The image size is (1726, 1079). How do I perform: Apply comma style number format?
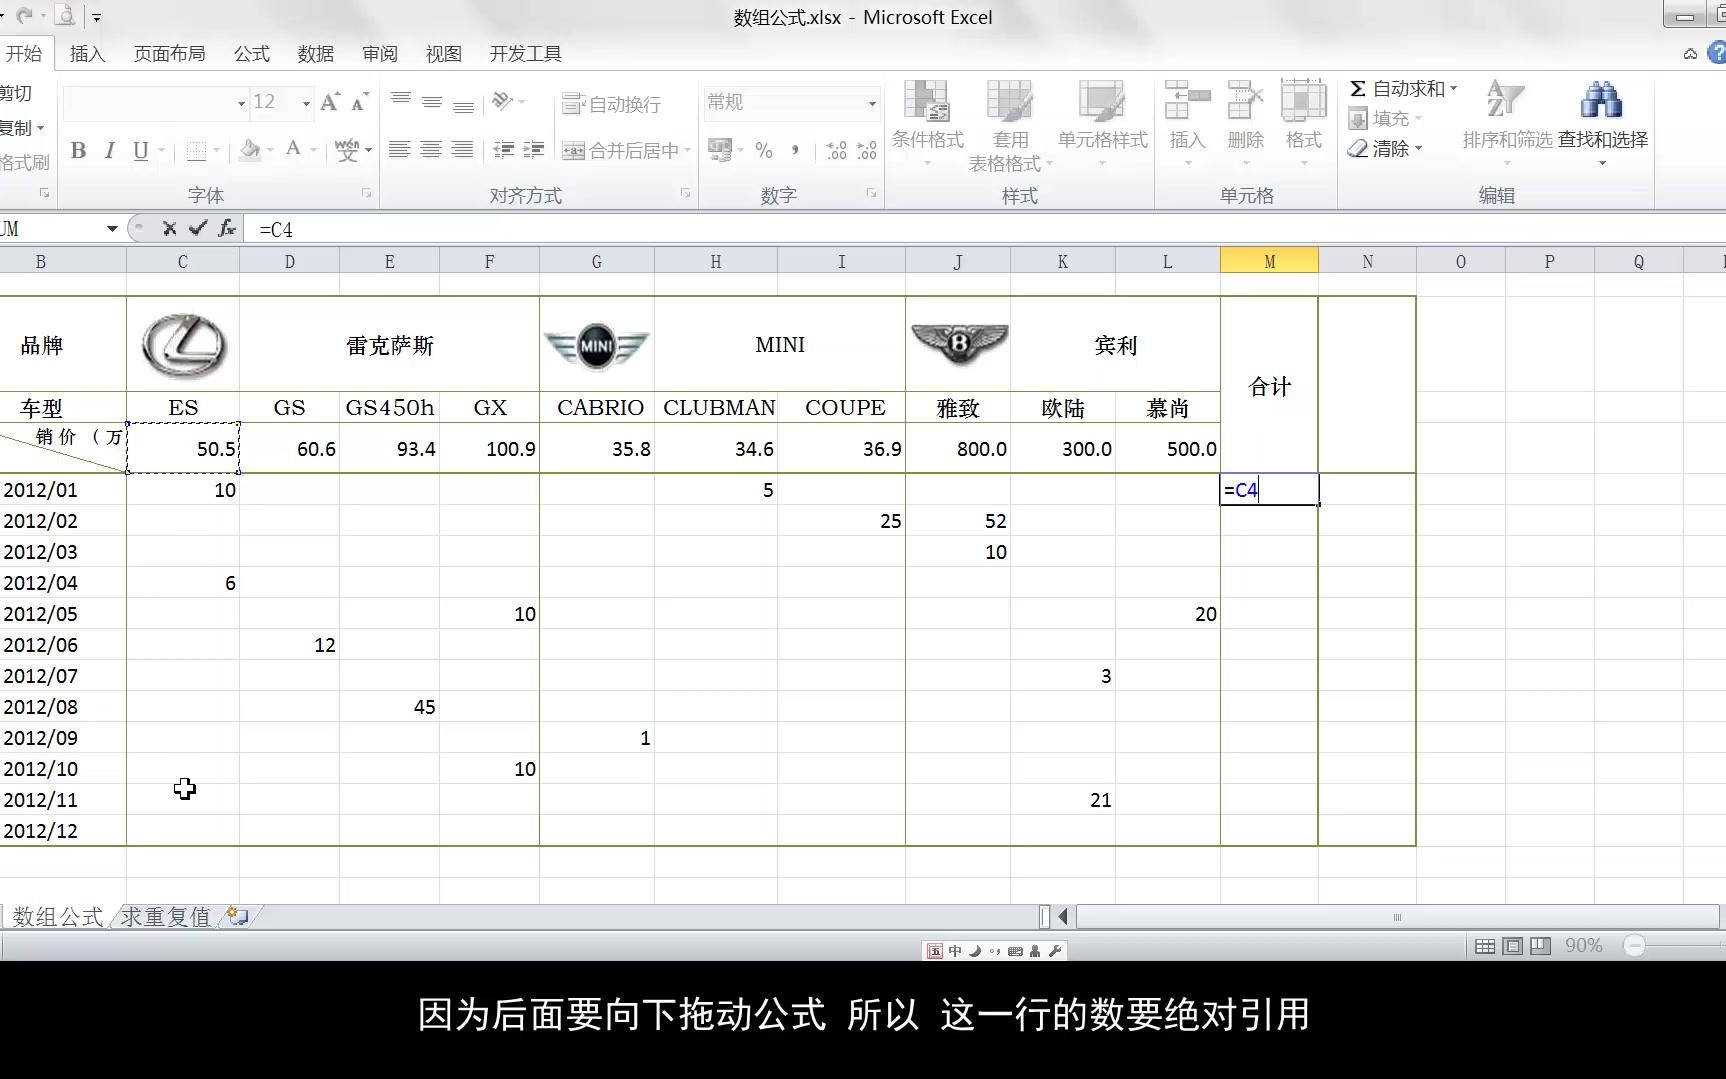click(795, 150)
